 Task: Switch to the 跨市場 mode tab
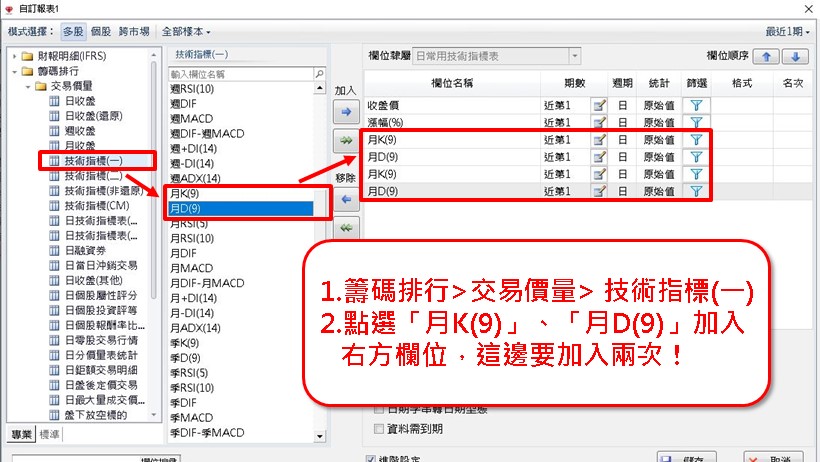pyautogui.click(x=133, y=31)
